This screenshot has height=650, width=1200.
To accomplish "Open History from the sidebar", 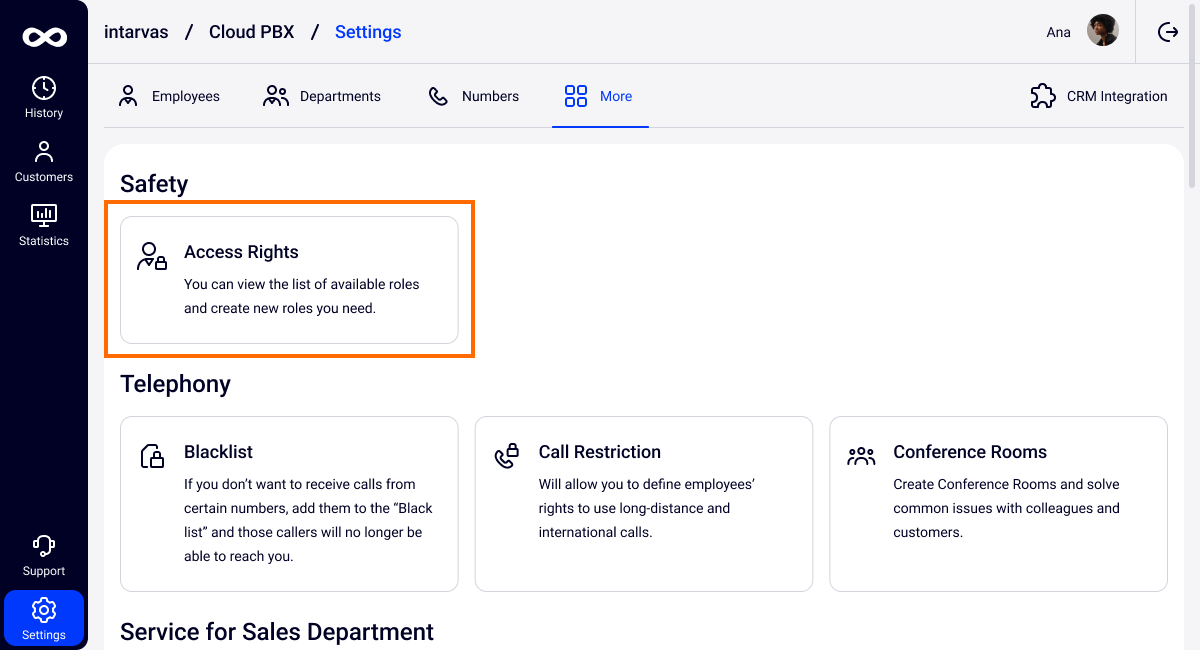I will [44, 98].
